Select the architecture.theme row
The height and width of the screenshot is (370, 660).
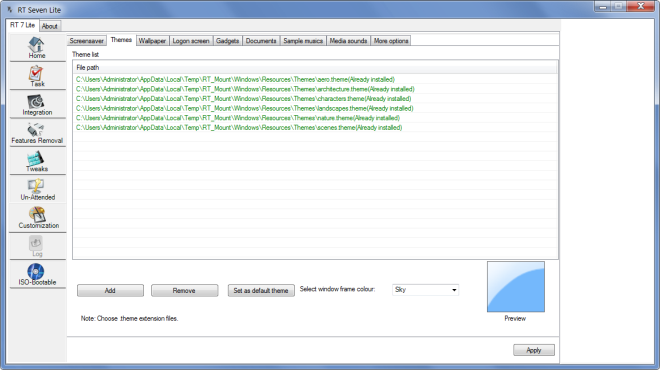click(315, 89)
